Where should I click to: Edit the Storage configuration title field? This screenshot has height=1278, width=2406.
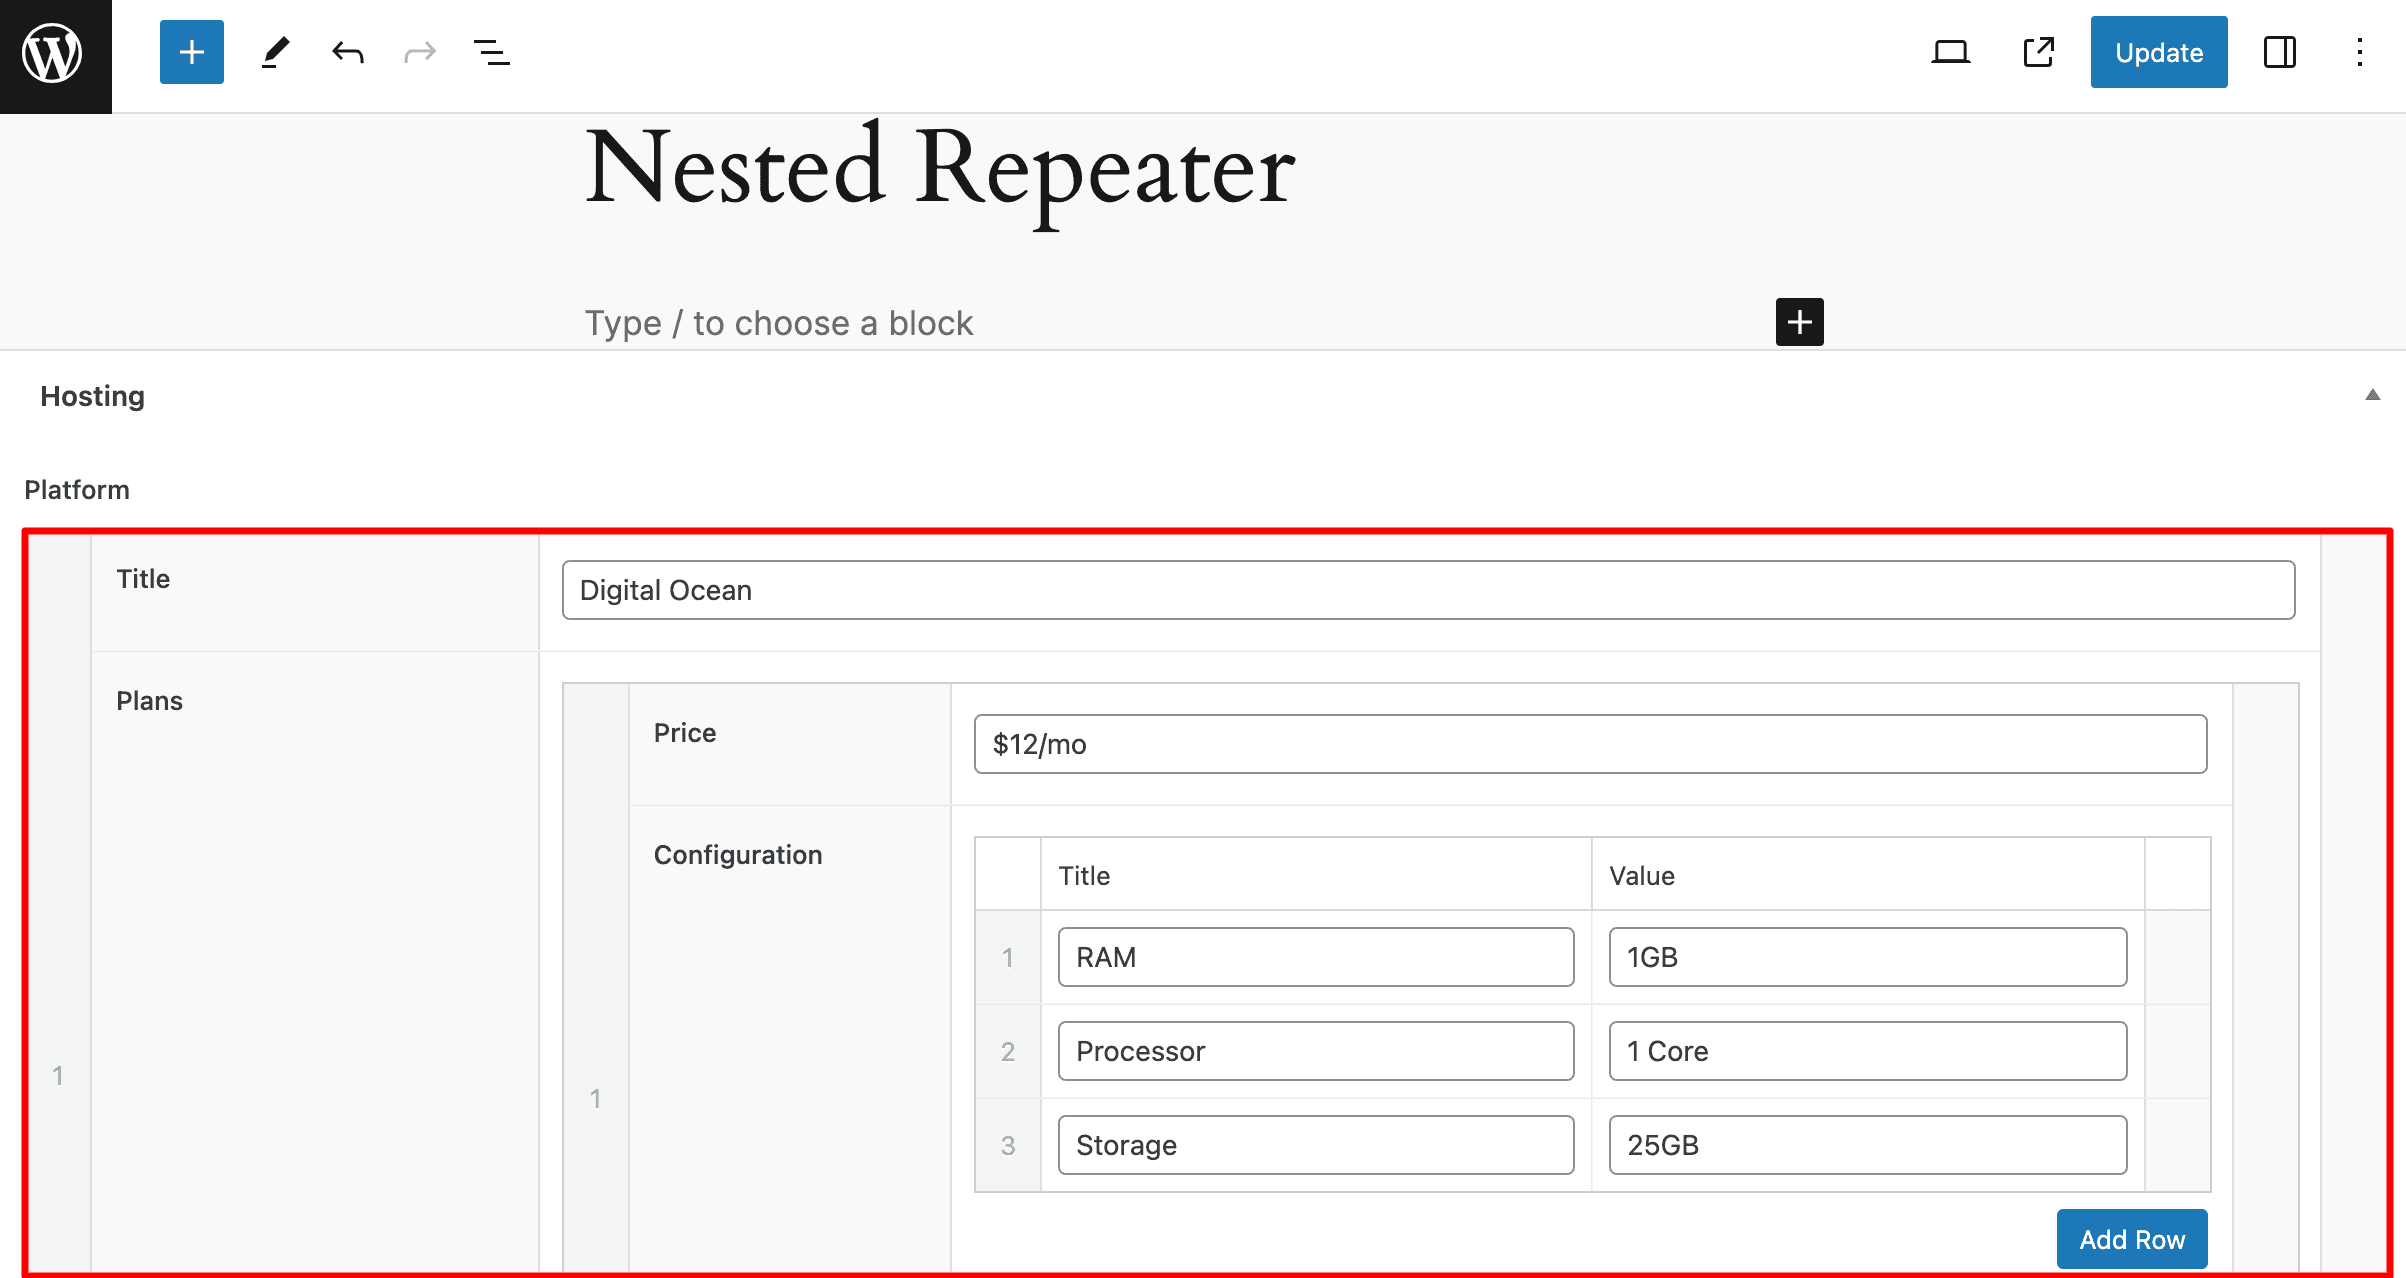[1316, 1145]
